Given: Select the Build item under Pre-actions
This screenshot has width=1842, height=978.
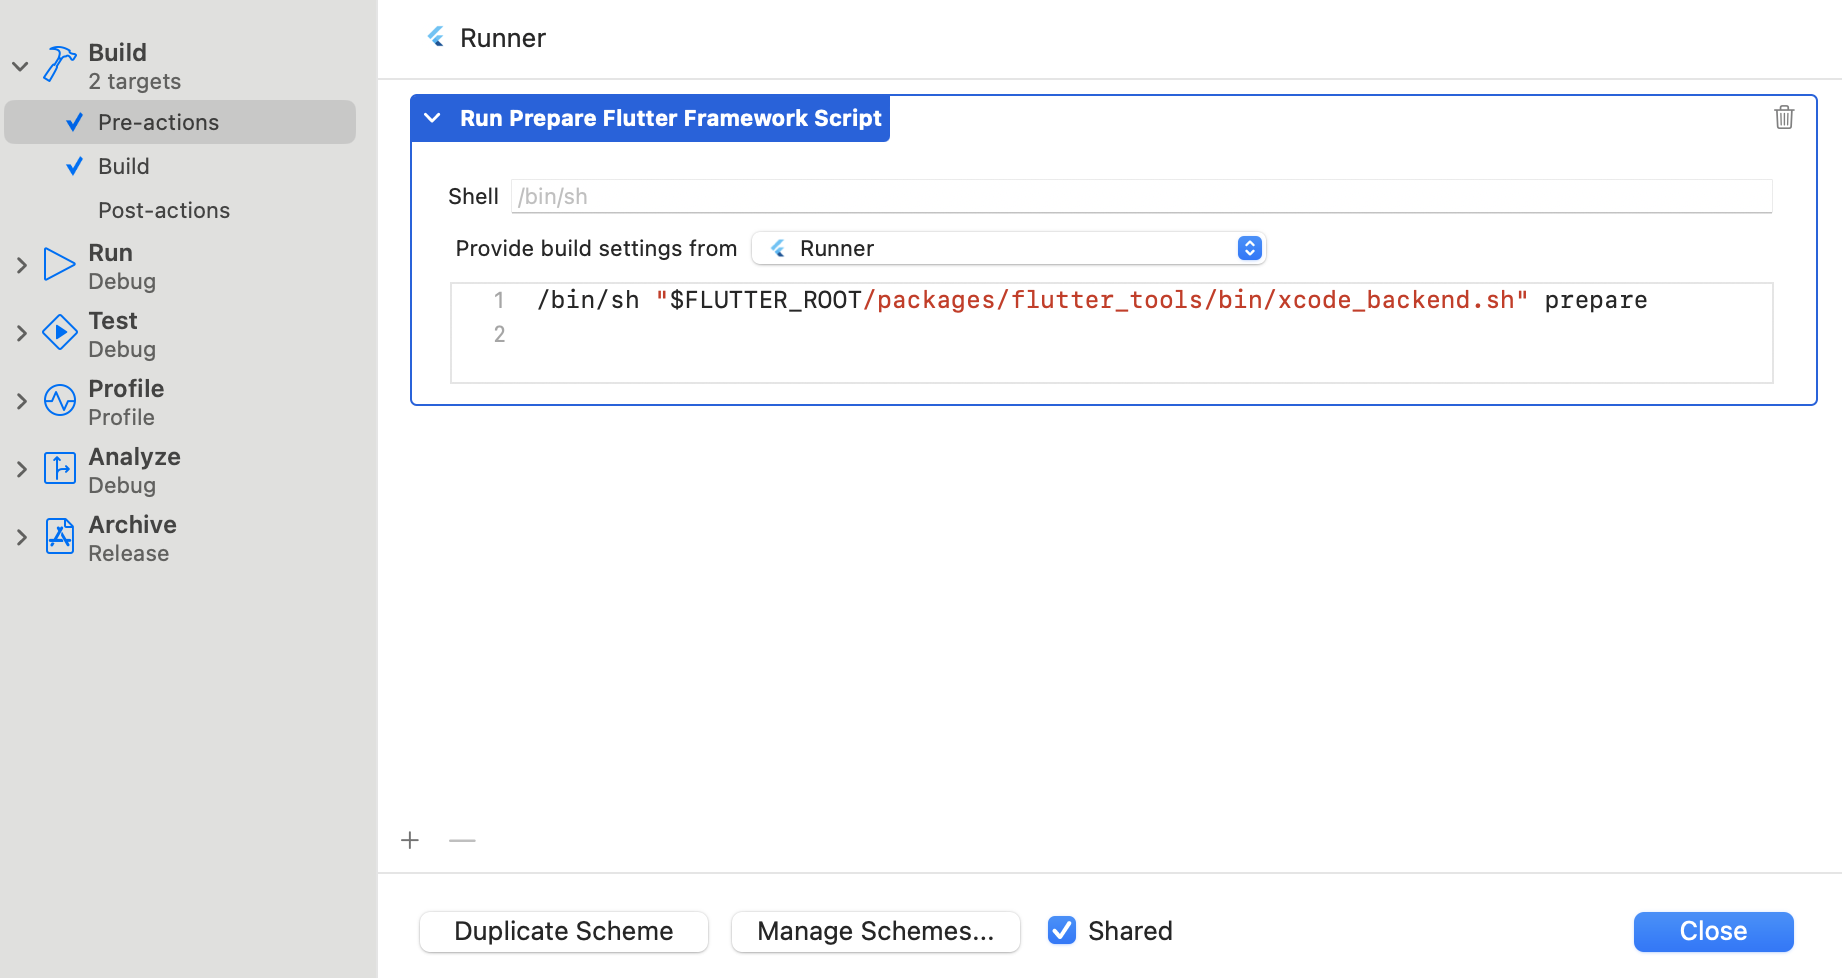Looking at the screenshot, I should point(123,166).
